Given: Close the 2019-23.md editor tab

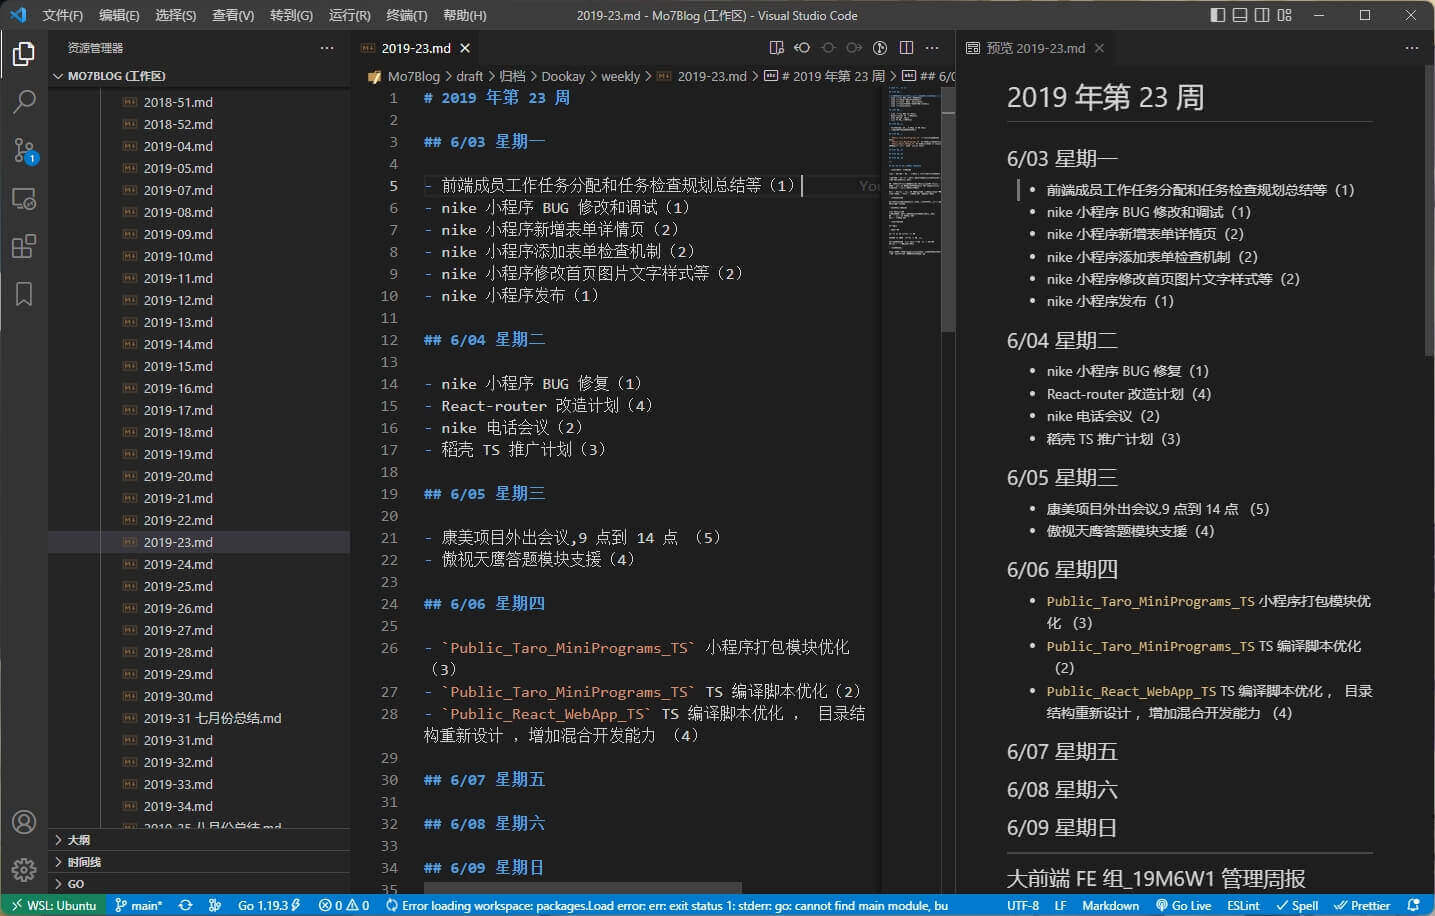Looking at the screenshot, I should 465,48.
